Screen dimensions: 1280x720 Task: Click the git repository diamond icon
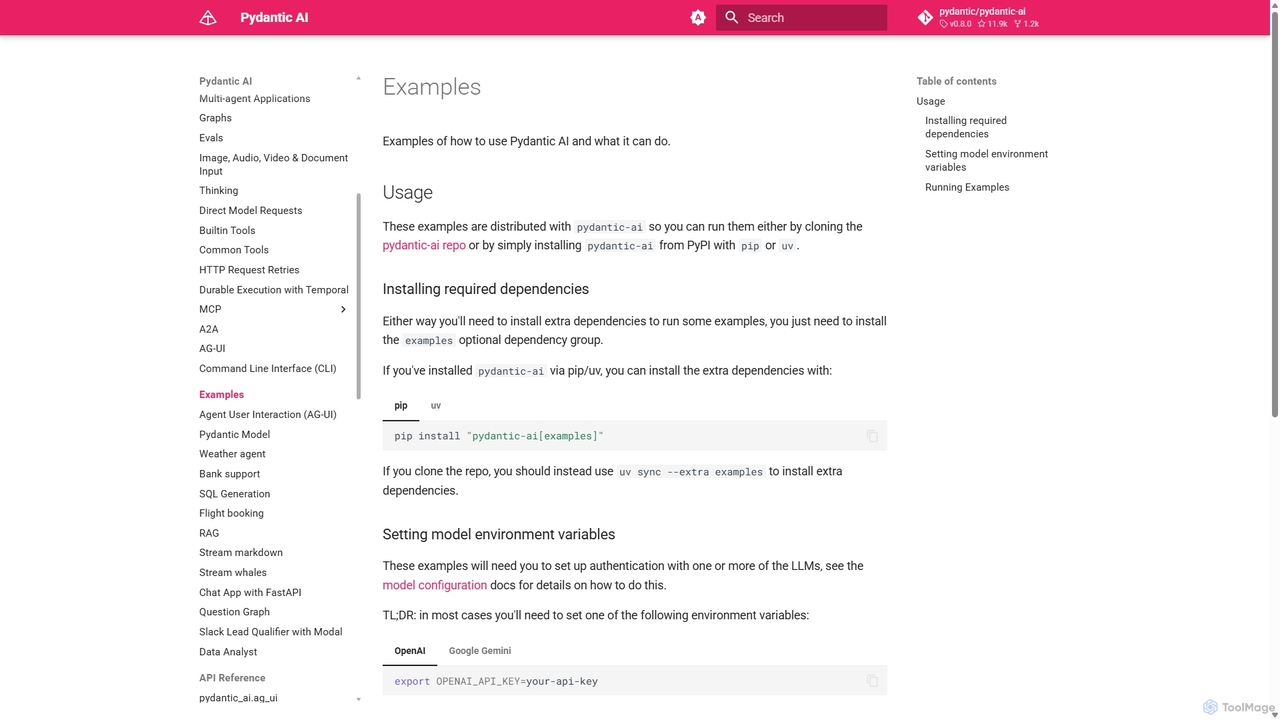(925, 18)
